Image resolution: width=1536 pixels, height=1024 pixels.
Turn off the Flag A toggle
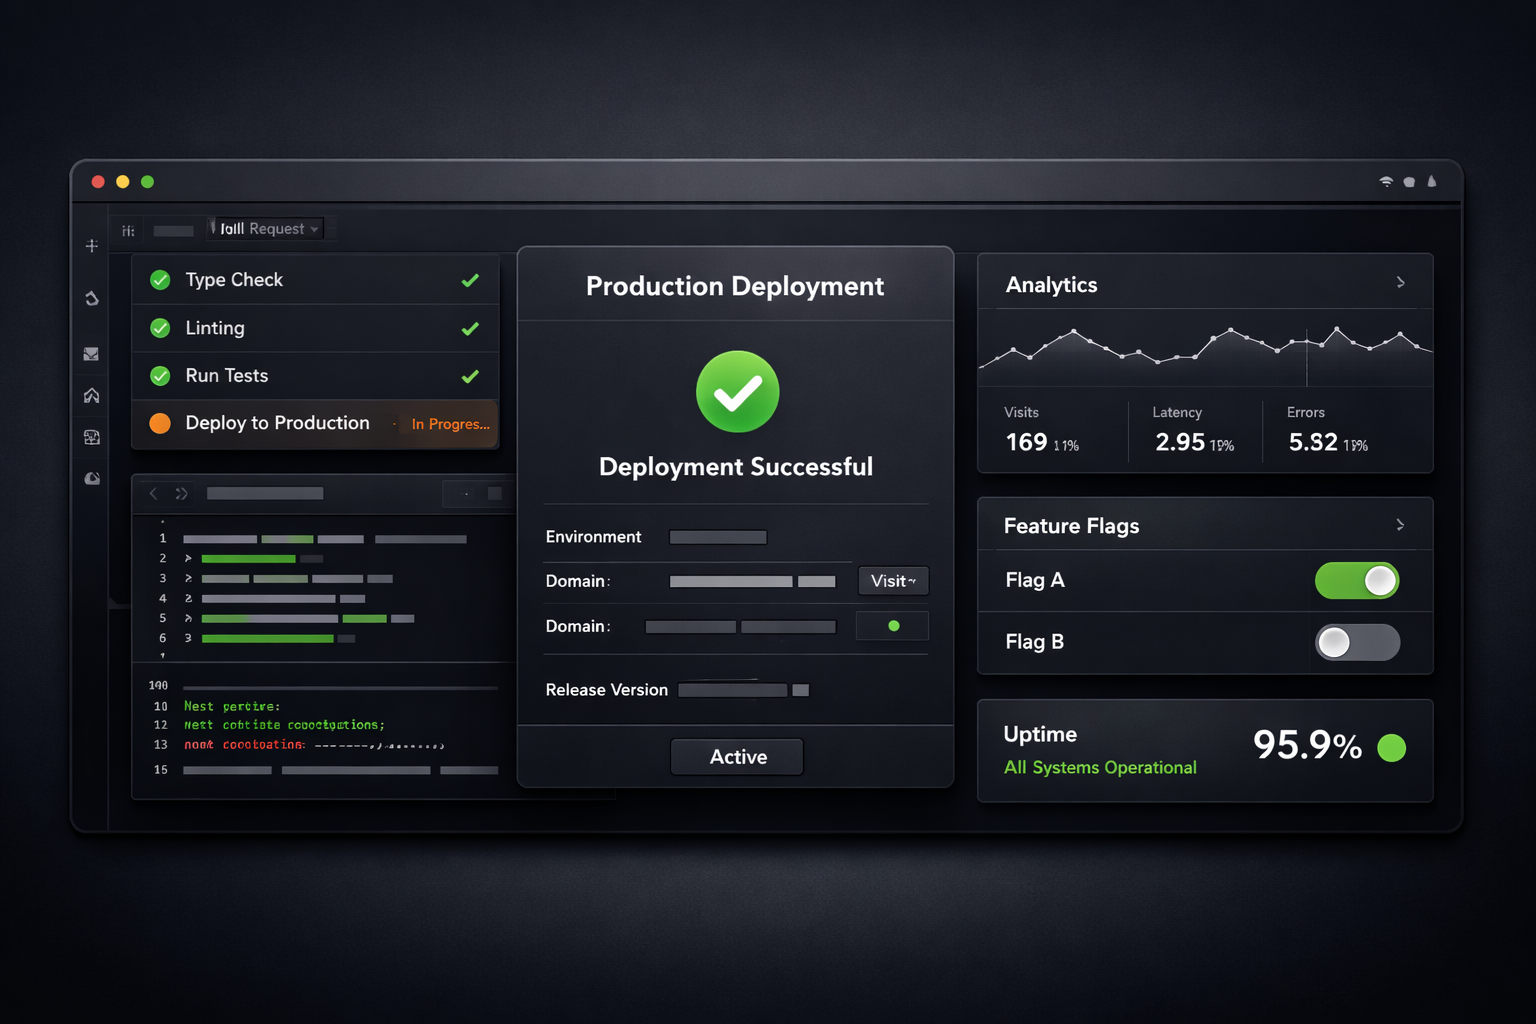pos(1357,581)
